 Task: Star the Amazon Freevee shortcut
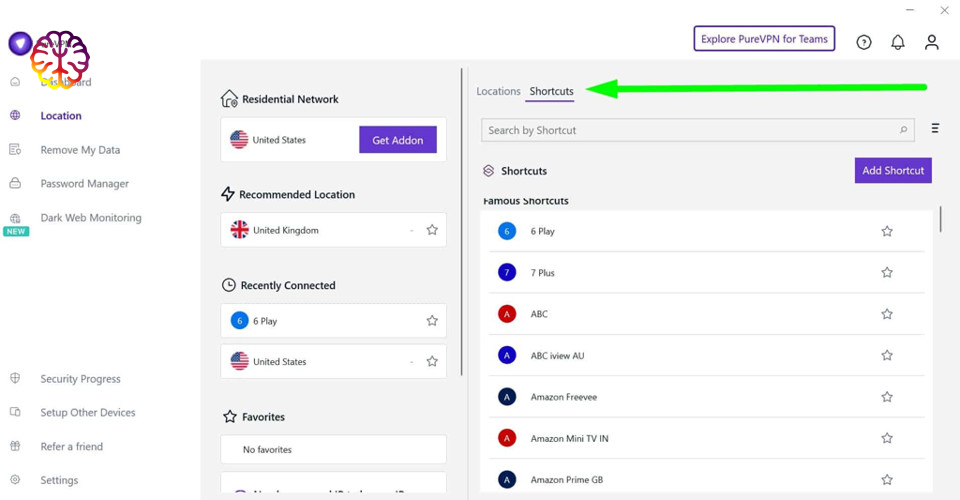pyautogui.click(x=887, y=397)
